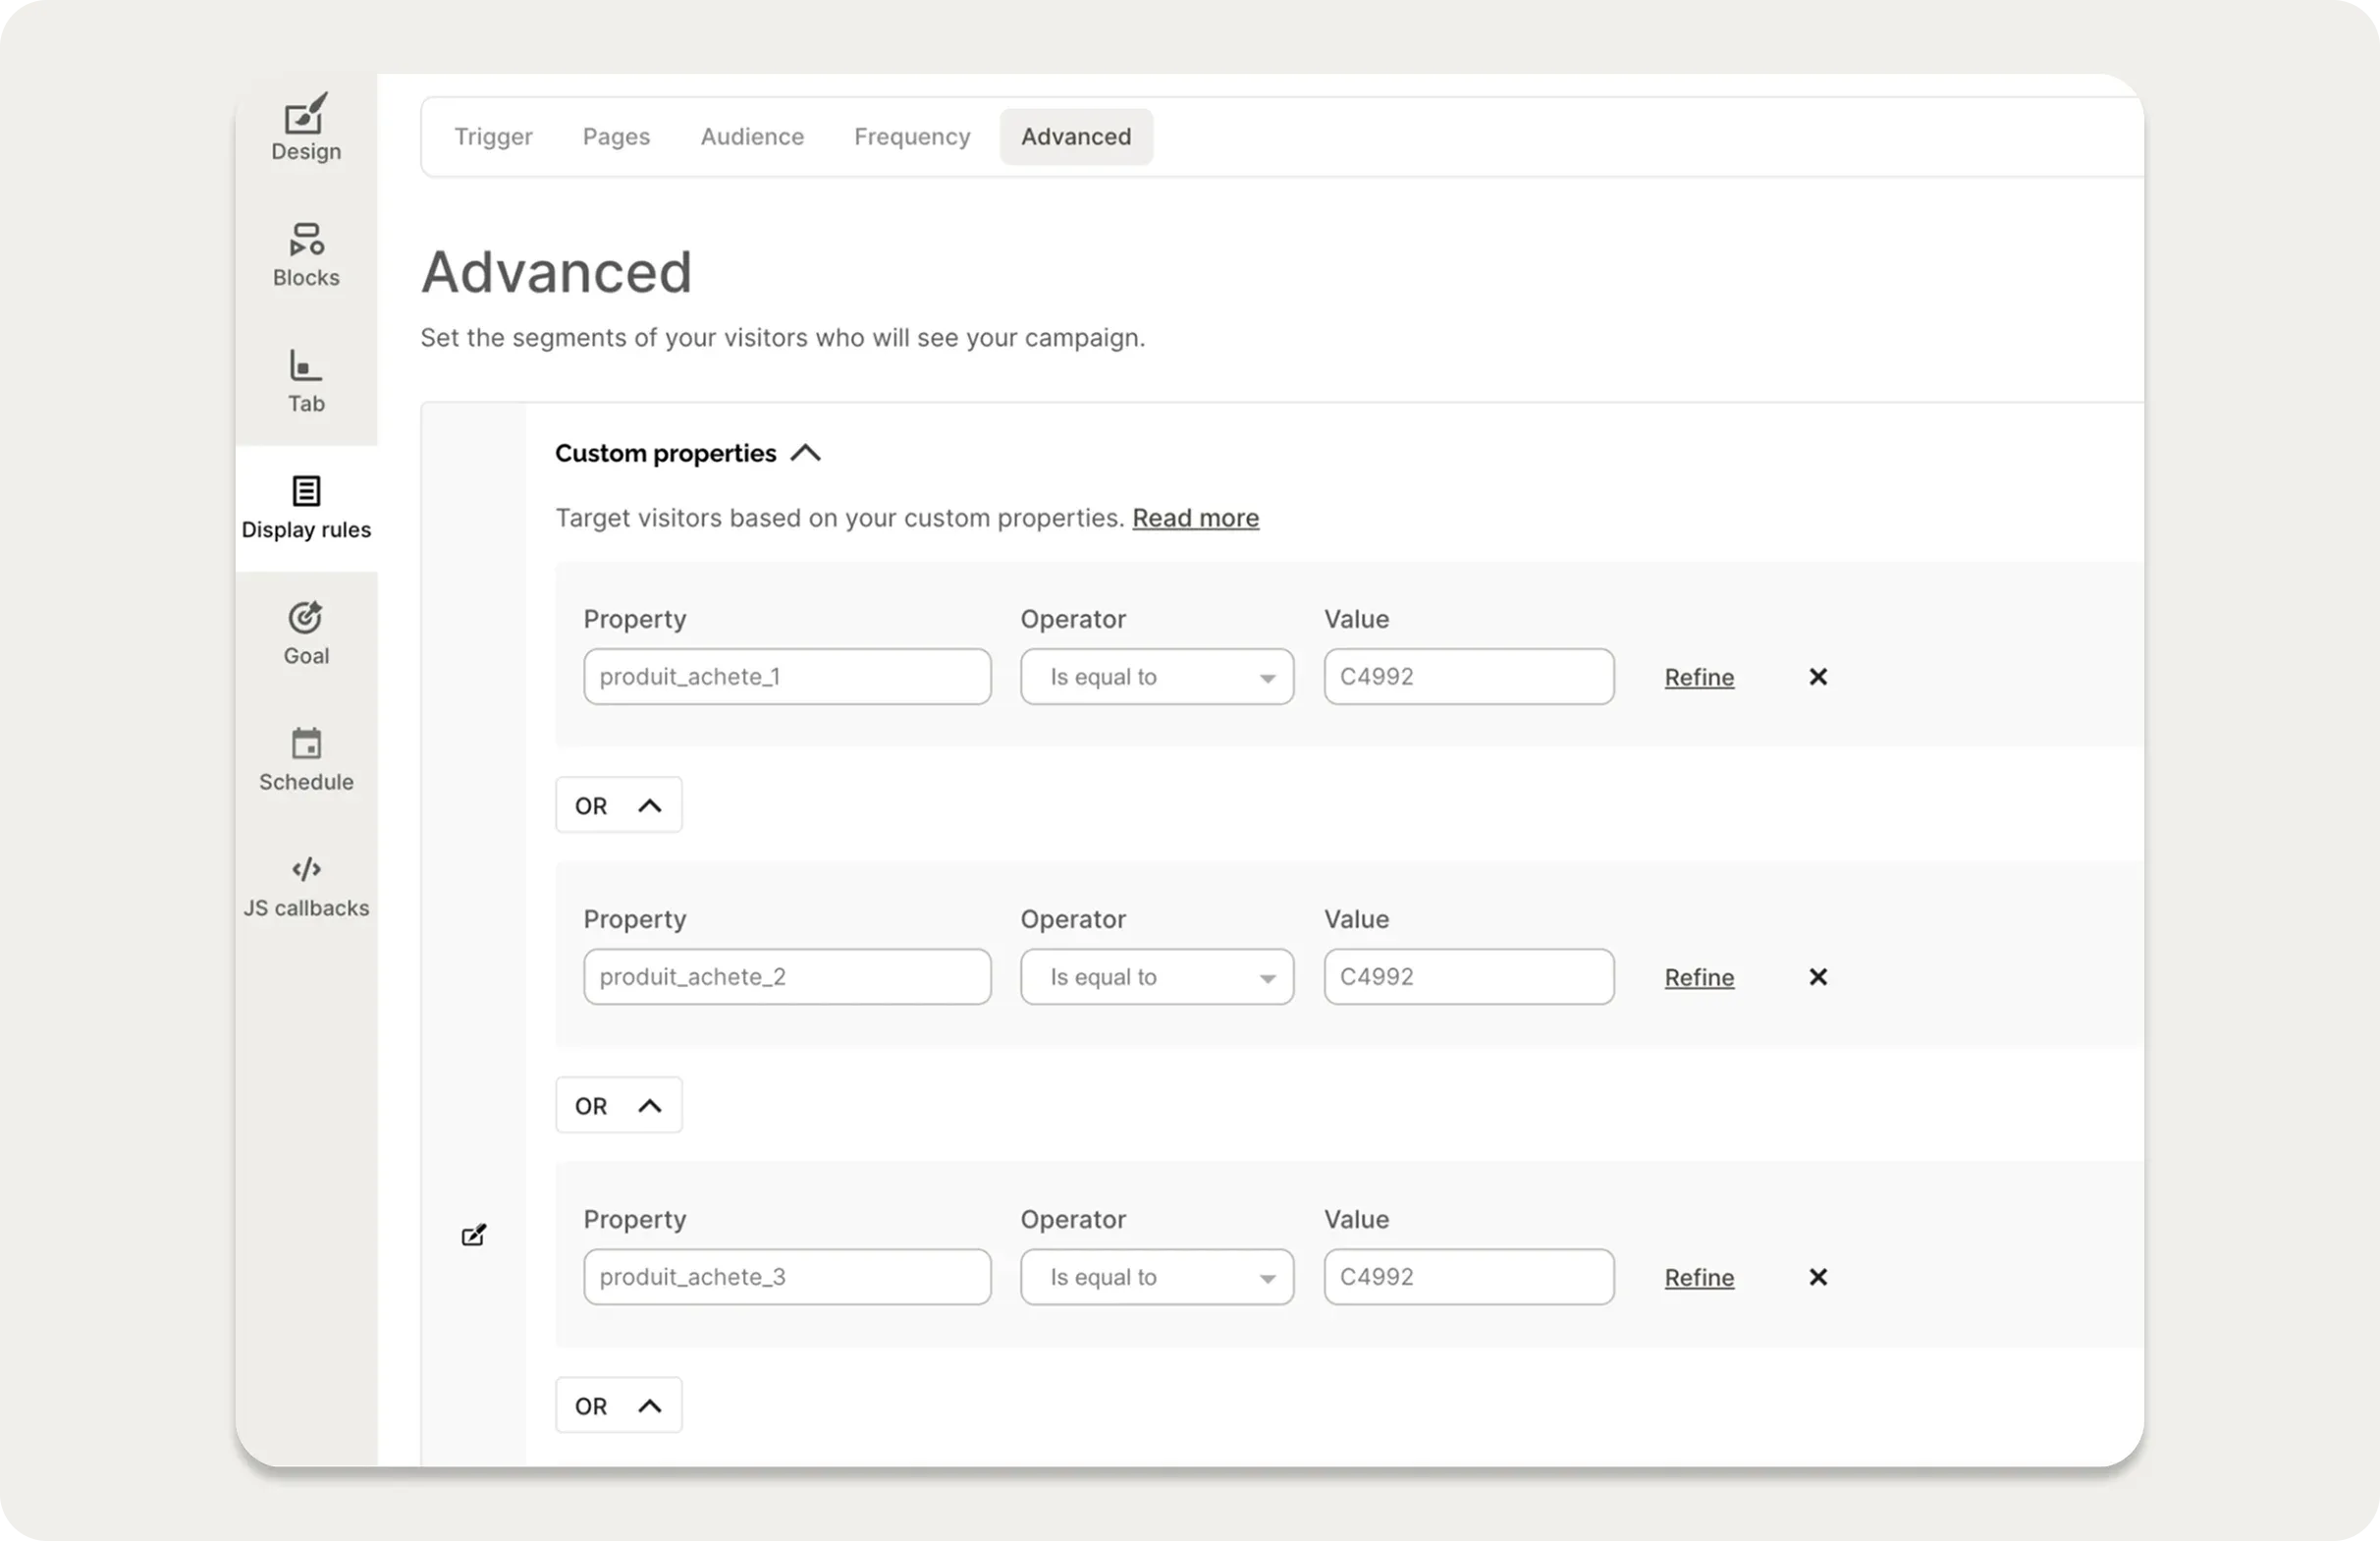Open operator dropdown for produit_achete_3

[1157, 1277]
